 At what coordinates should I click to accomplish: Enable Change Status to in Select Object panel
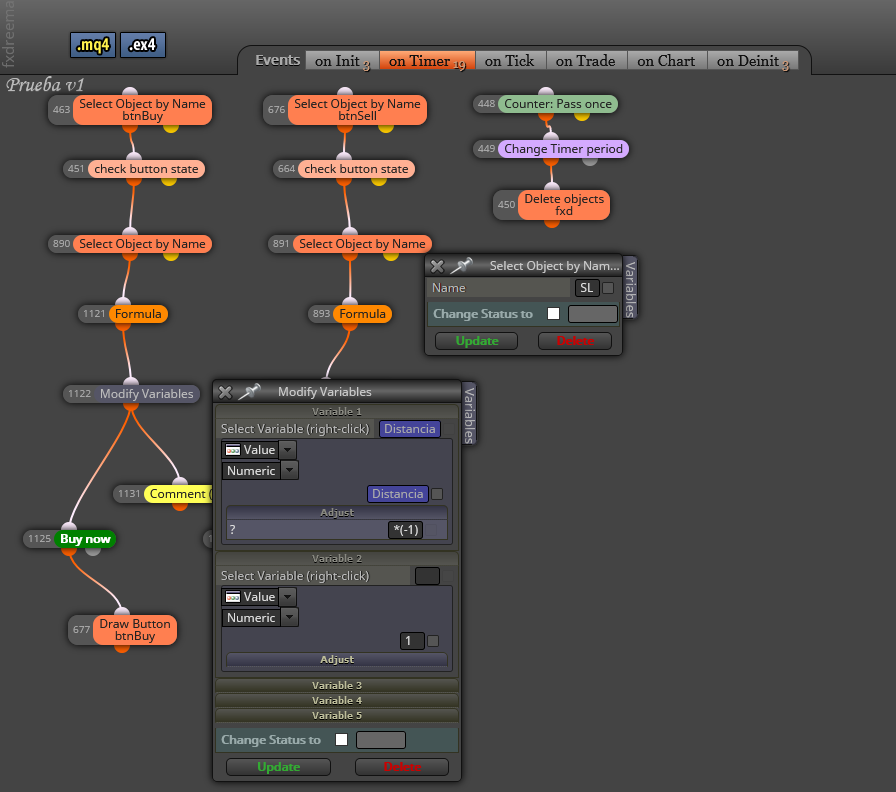tap(553, 314)
